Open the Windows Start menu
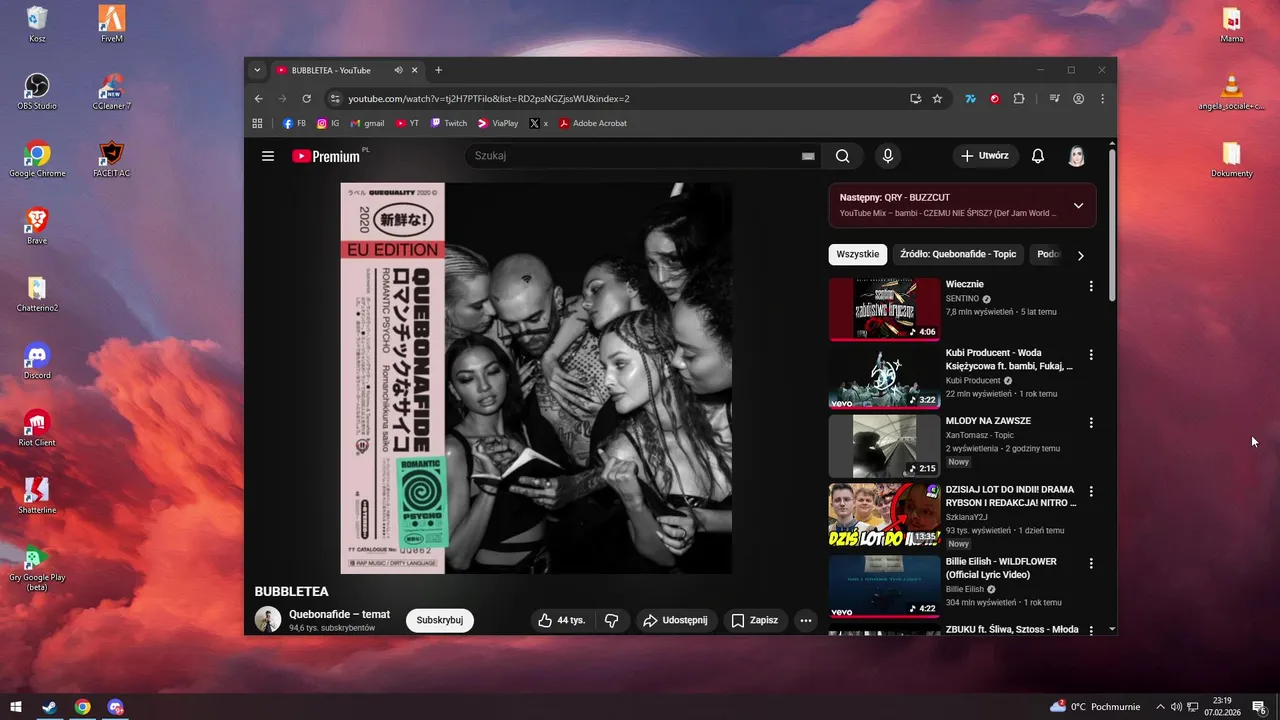Screen dimensions: 1280x720 [16, 707]
